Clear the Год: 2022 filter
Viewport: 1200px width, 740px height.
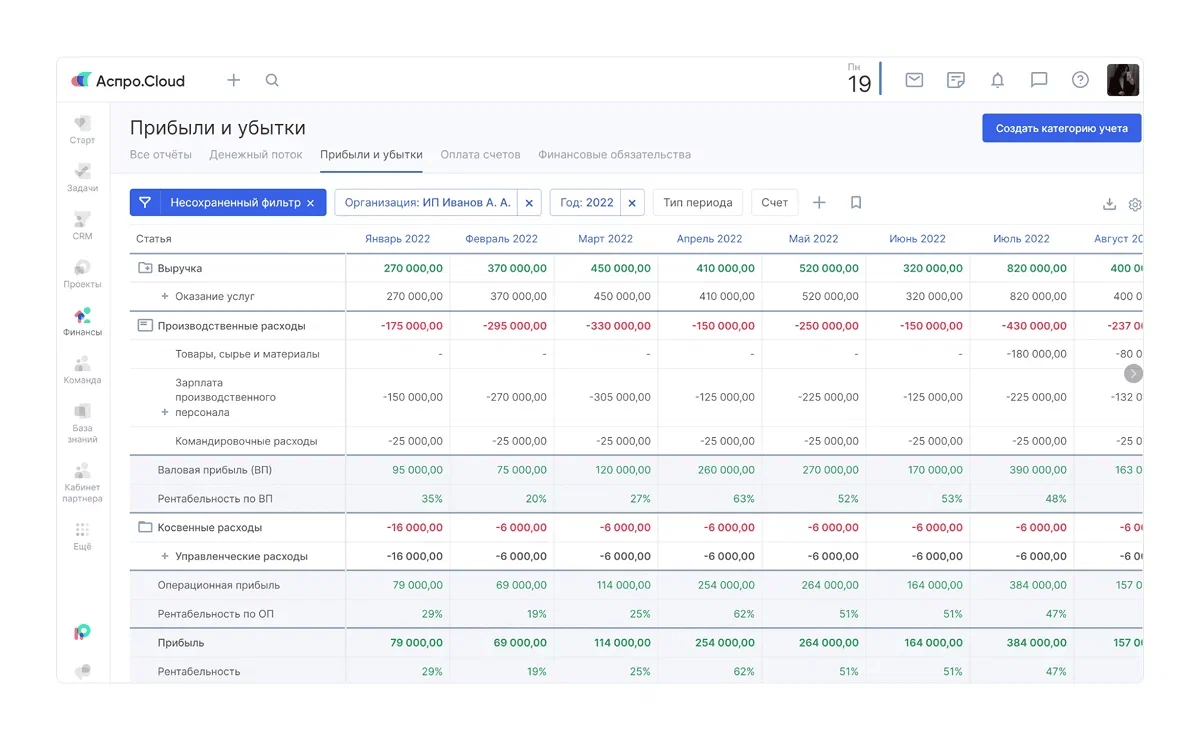632,202
